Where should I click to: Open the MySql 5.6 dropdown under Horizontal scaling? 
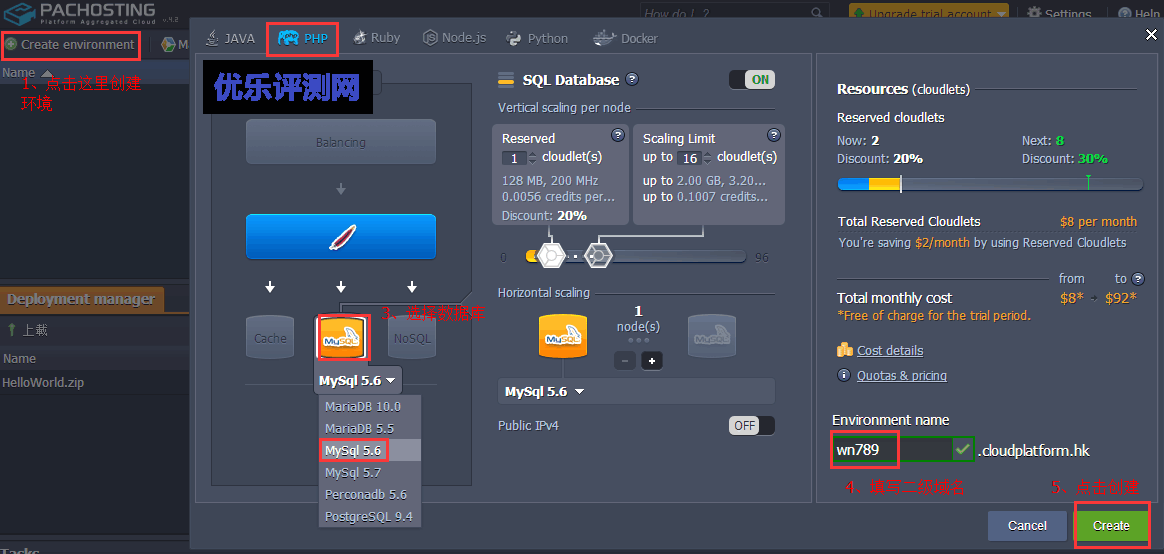544,391
